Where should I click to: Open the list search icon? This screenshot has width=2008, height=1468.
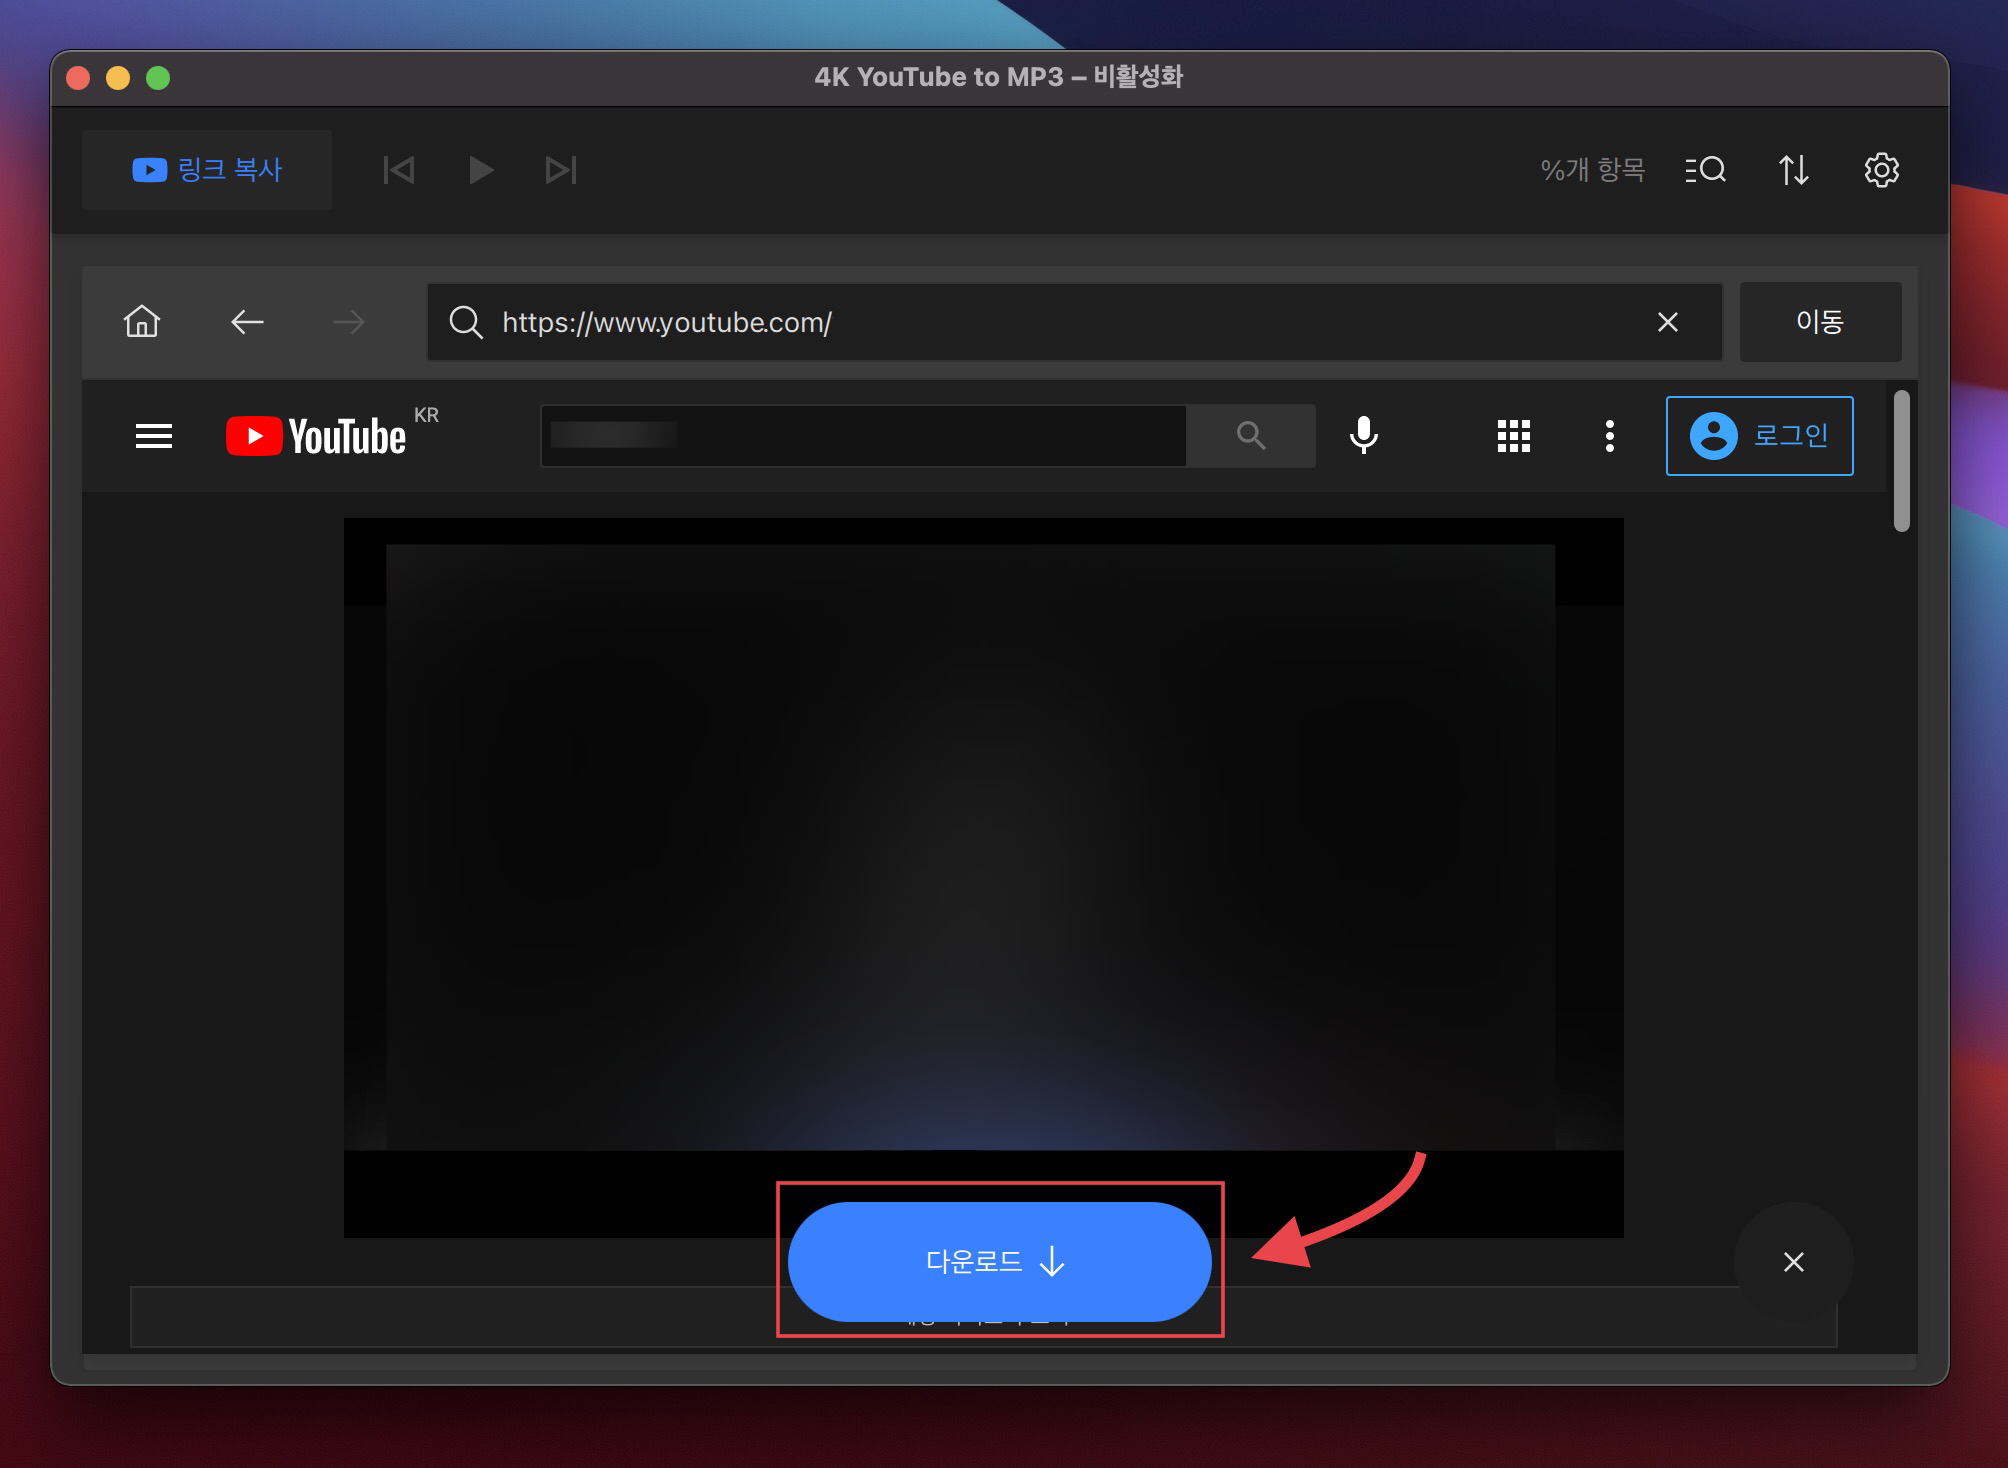click(1705, 170)
